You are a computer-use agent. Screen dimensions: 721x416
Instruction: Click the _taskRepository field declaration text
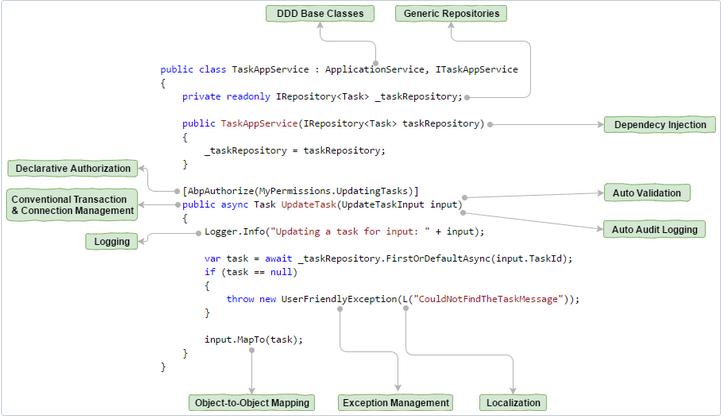418,97
